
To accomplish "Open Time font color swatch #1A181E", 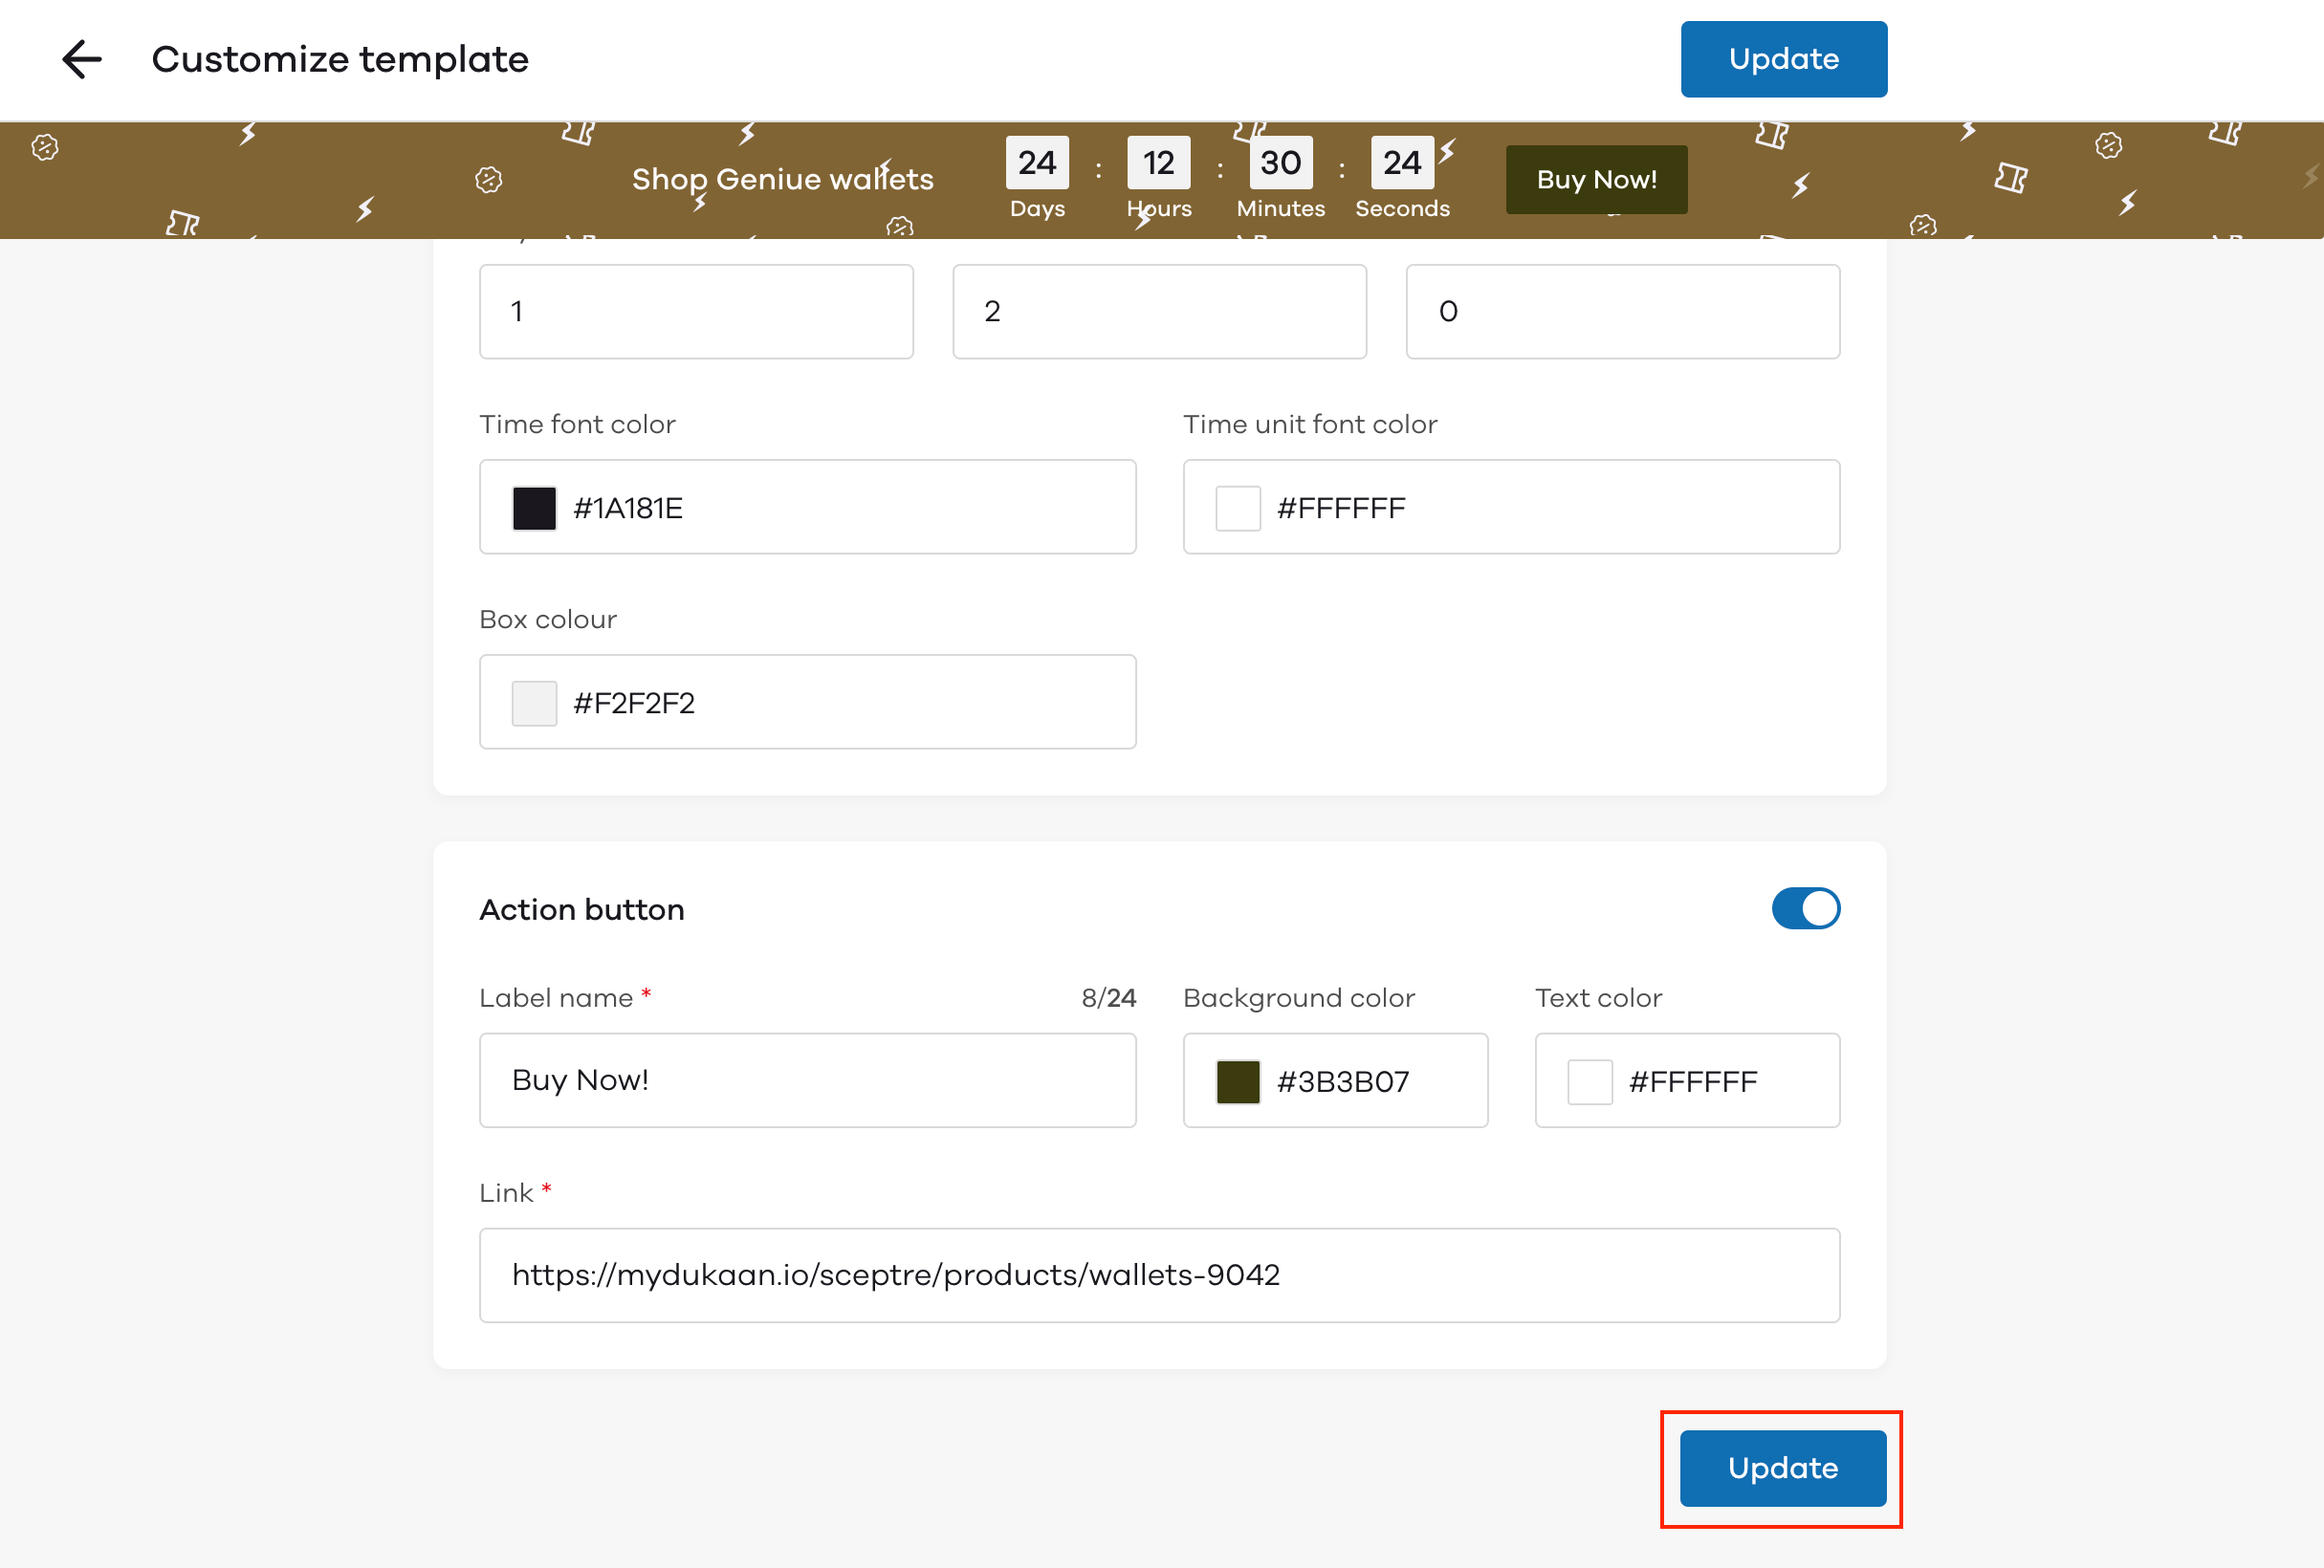I will coord(534,508).
